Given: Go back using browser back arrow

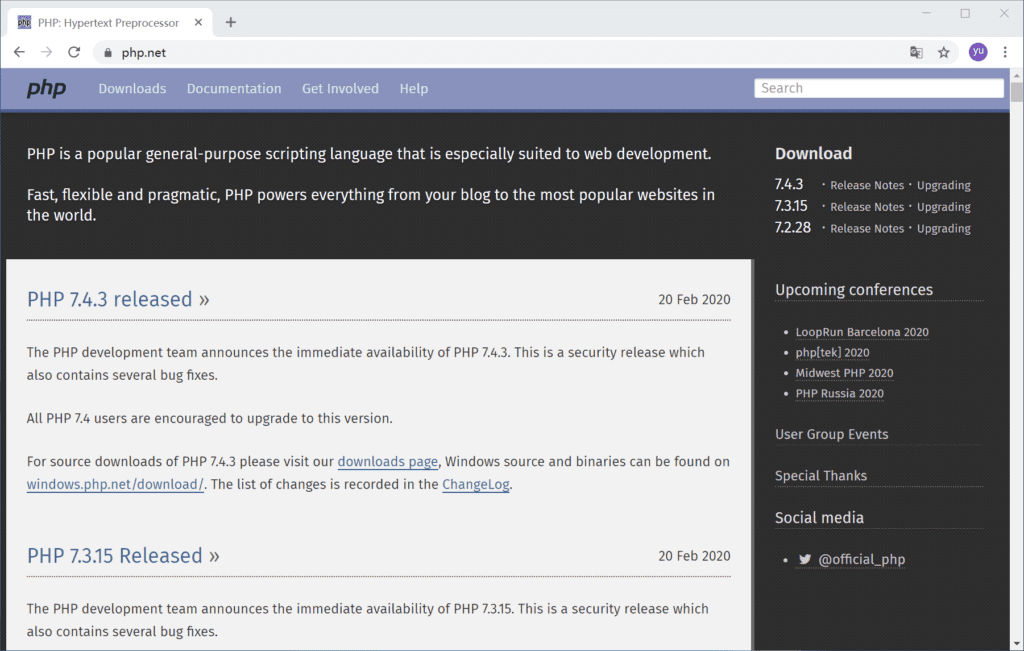Looking at the screenshot, I should pyautogui.click(x=19, y=53).
